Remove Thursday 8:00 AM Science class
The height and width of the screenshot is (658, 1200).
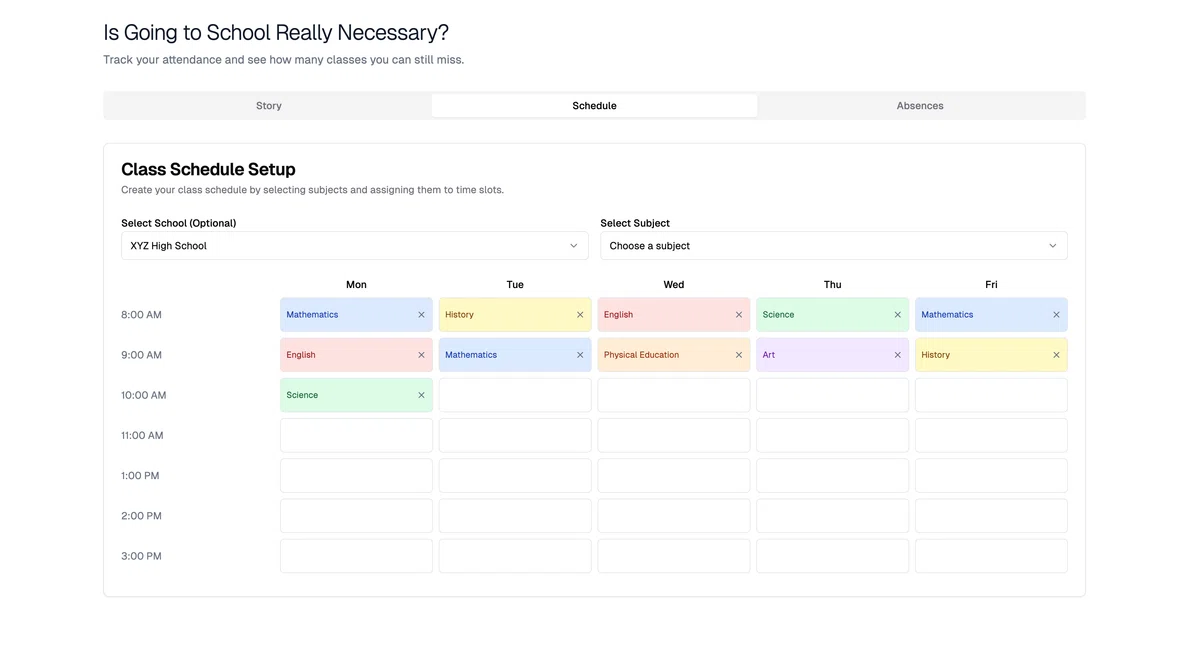click(x=897, y=315)
